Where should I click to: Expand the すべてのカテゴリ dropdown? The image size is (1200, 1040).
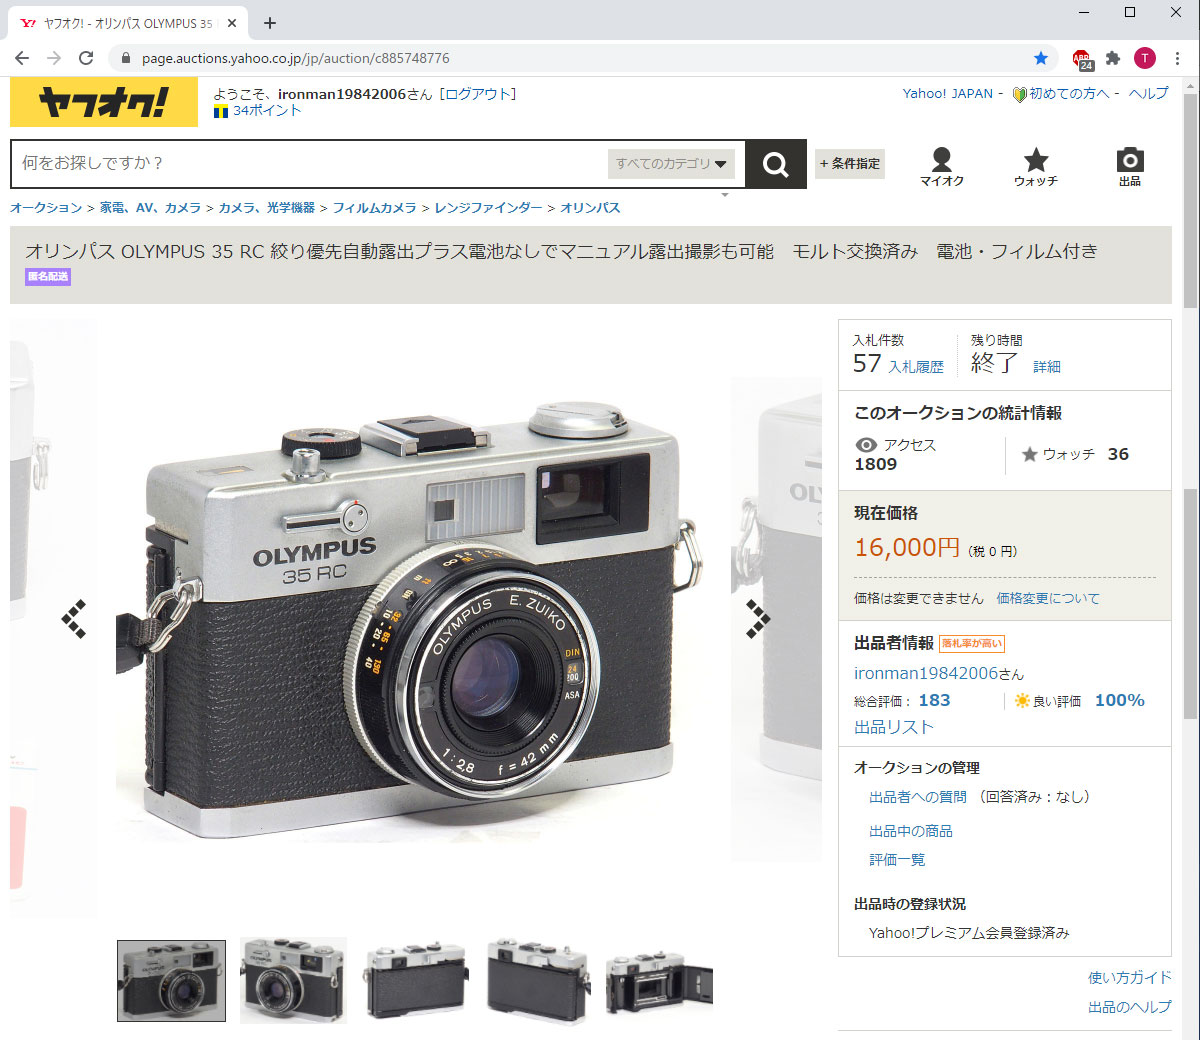[x=671, y=164]
